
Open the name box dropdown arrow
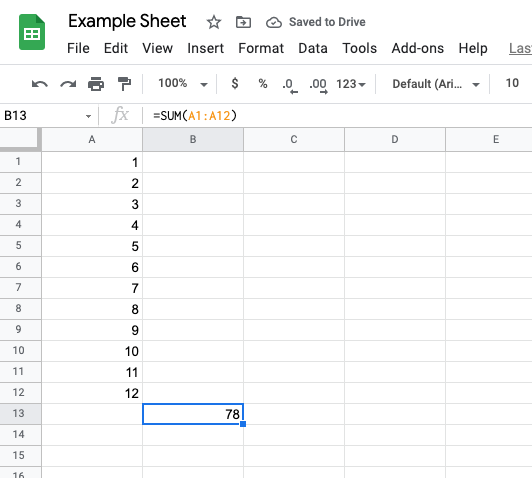[x=89, y=116]
